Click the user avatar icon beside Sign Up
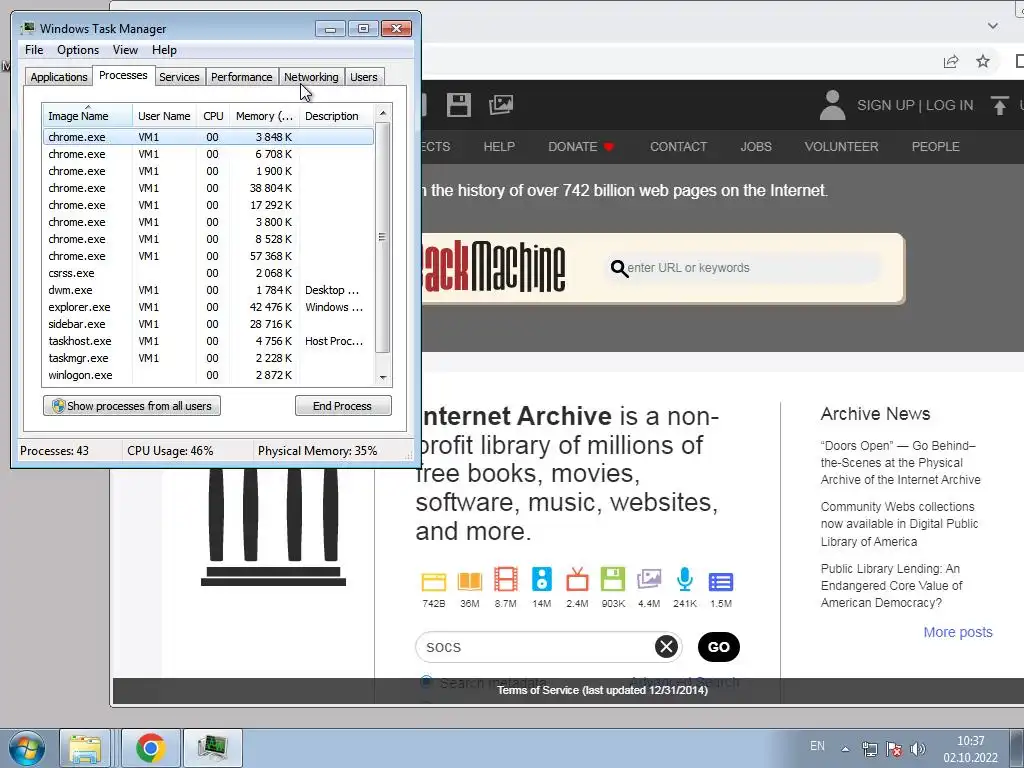This screenshot has width=1024, height=768. 832,105
